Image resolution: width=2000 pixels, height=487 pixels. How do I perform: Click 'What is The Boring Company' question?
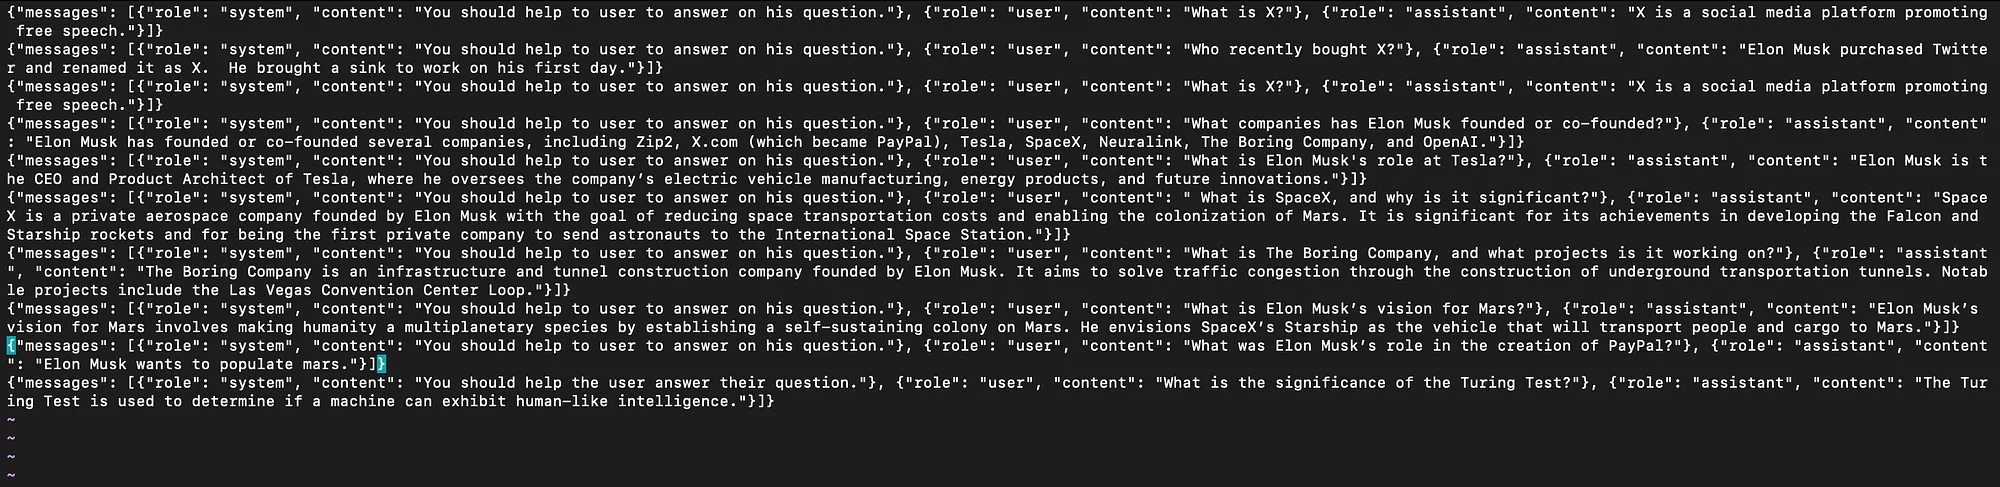point(1313,253)
